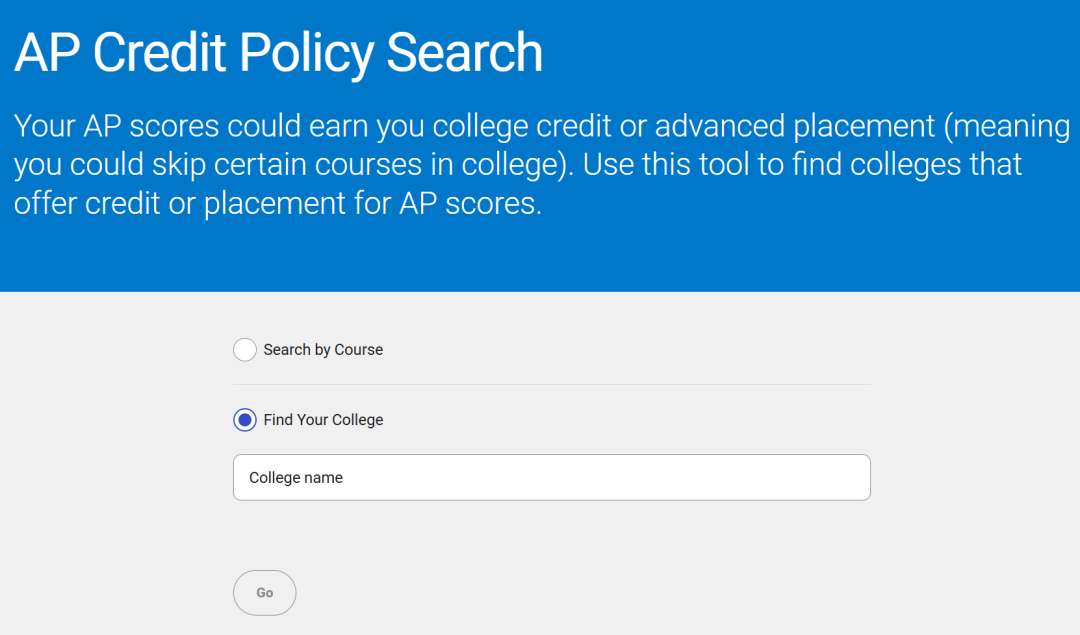
Task: Click the divider area between search options
Action: point(550,385)
